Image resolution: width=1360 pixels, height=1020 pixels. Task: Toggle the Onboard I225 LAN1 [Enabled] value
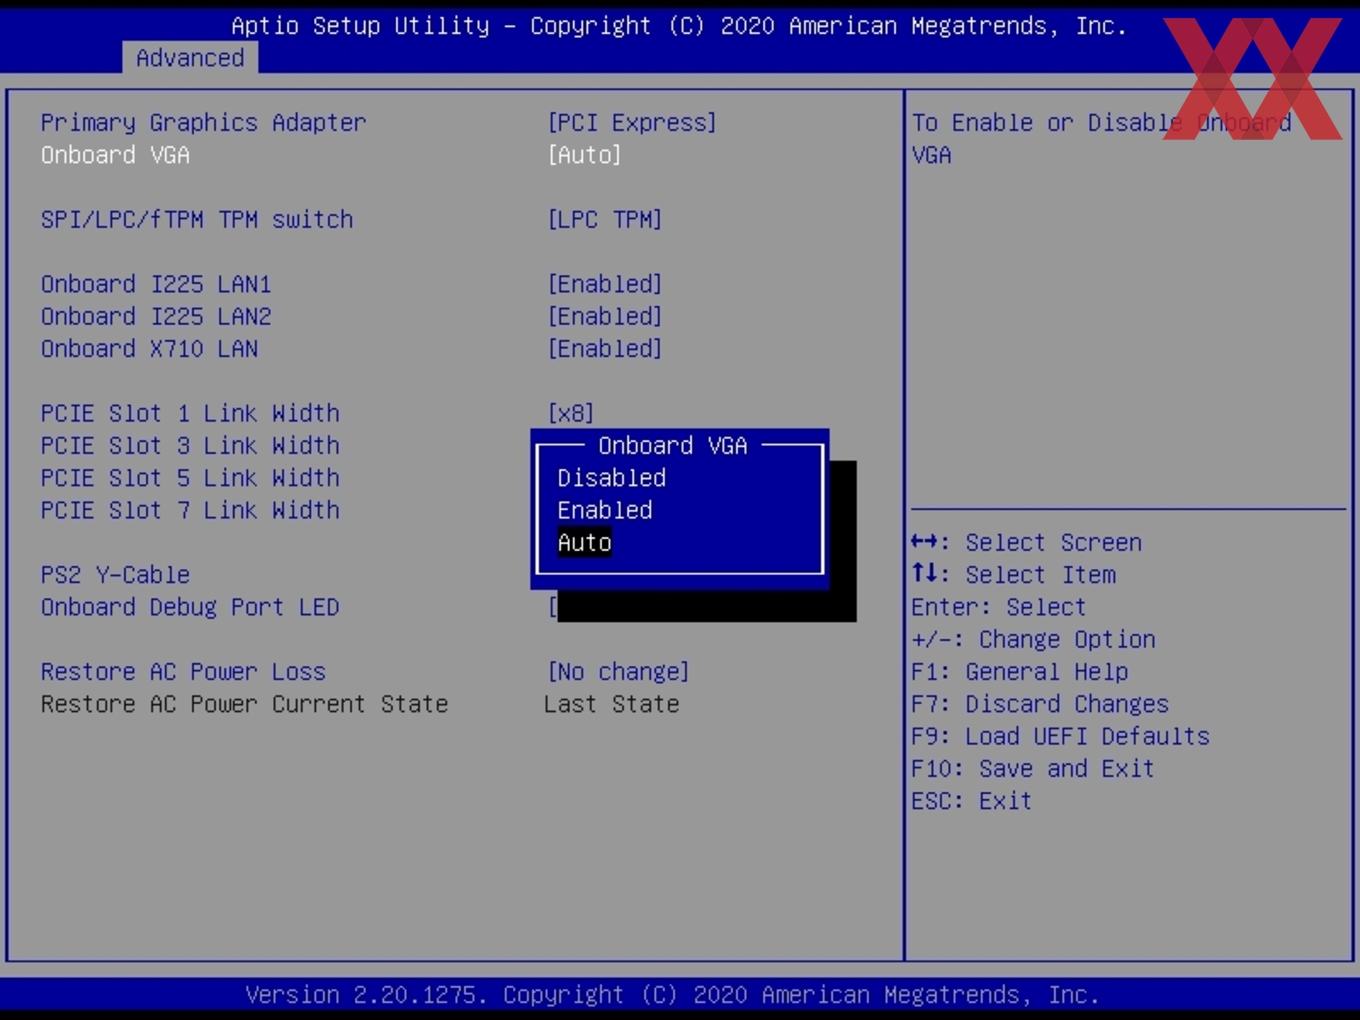pyautogui.click(x=604, y=284)
